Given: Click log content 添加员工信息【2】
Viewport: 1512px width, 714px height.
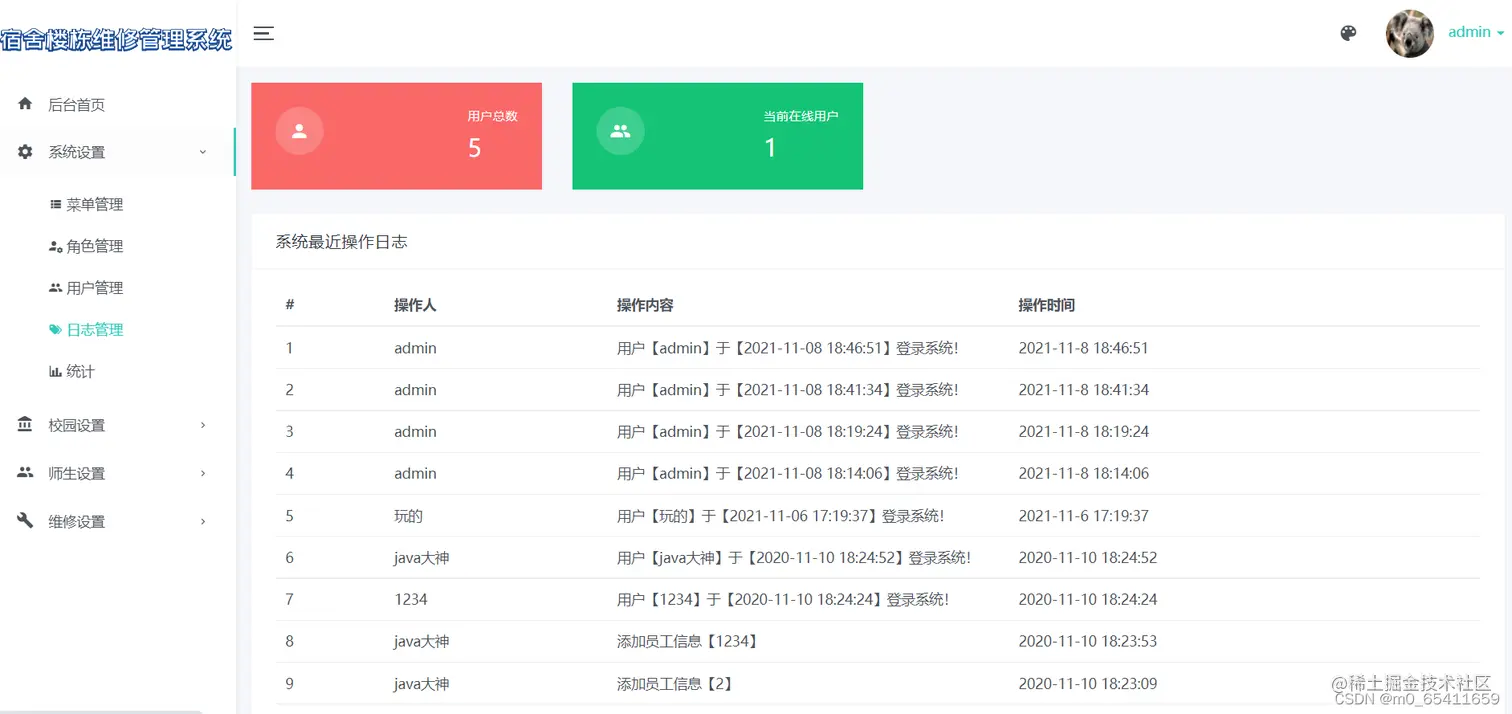Looking at the screenshot, I should coord(676,684).
